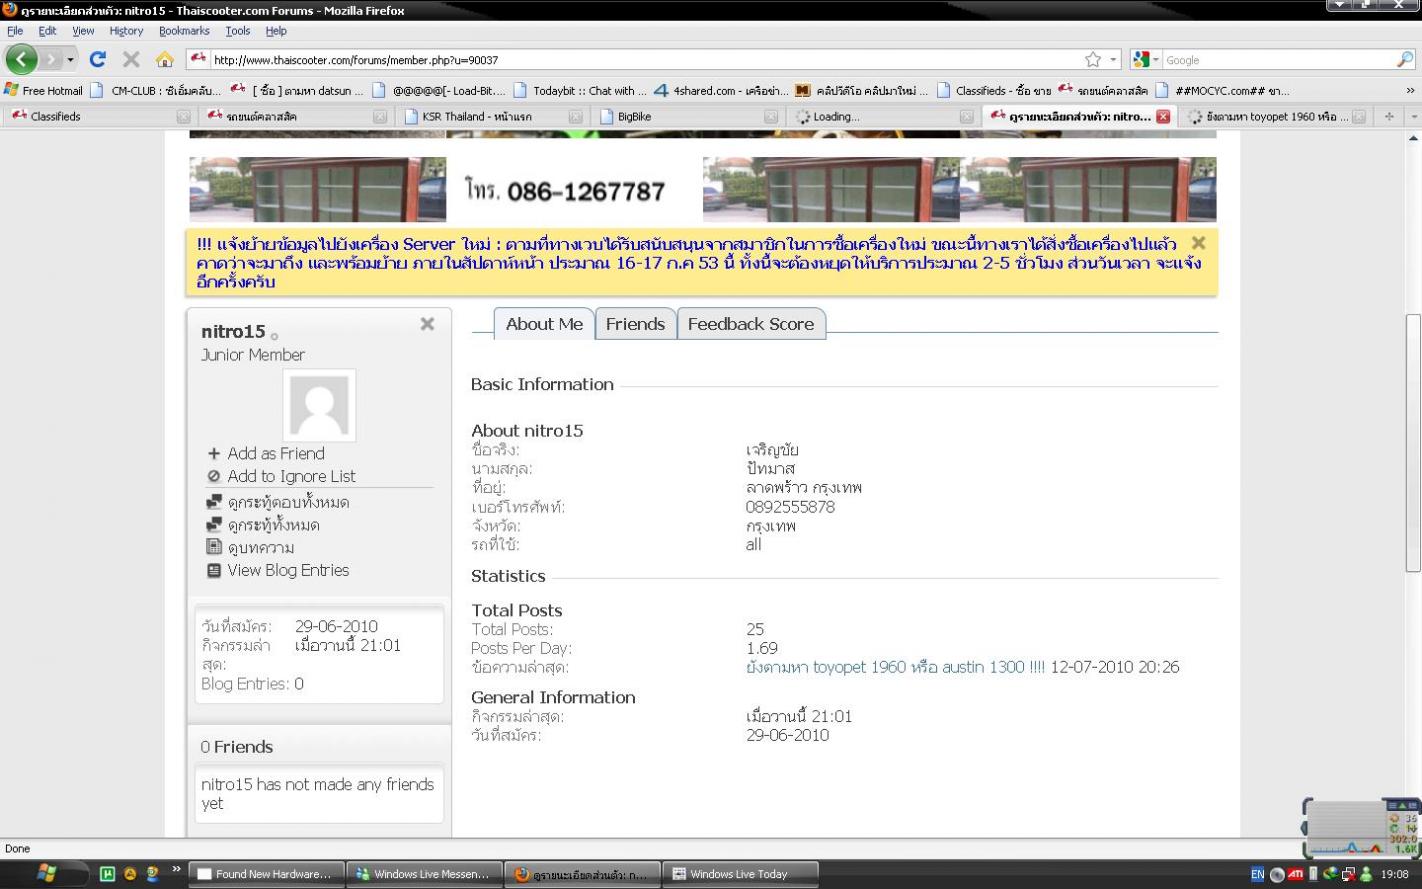Reload the page in Firefox
This screenshot has width=1422, height=889.
pos(97,59)
